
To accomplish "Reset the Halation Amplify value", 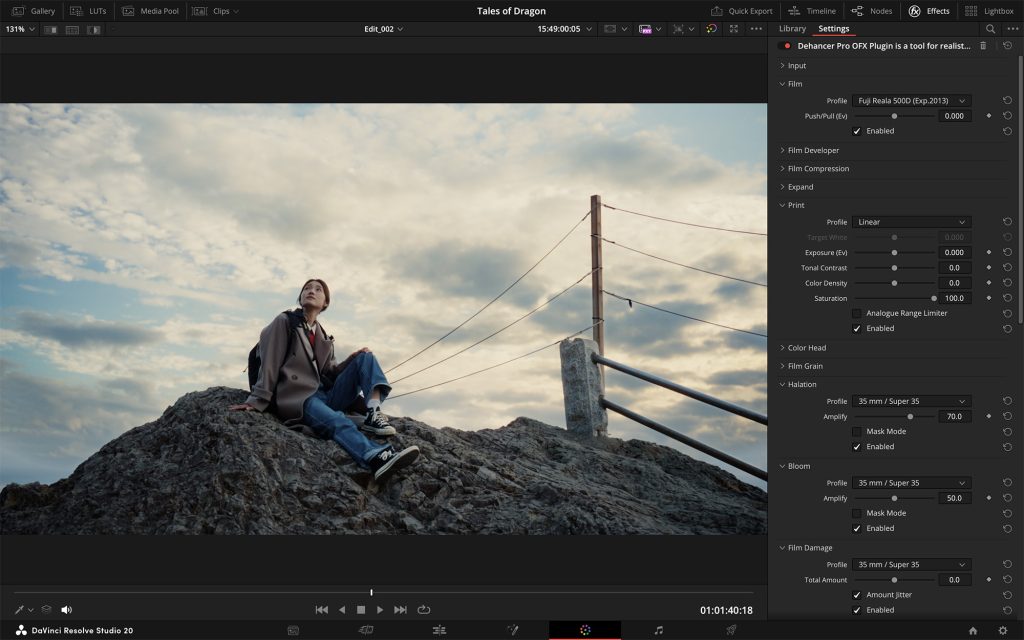I will click(x=1007, y=416).
